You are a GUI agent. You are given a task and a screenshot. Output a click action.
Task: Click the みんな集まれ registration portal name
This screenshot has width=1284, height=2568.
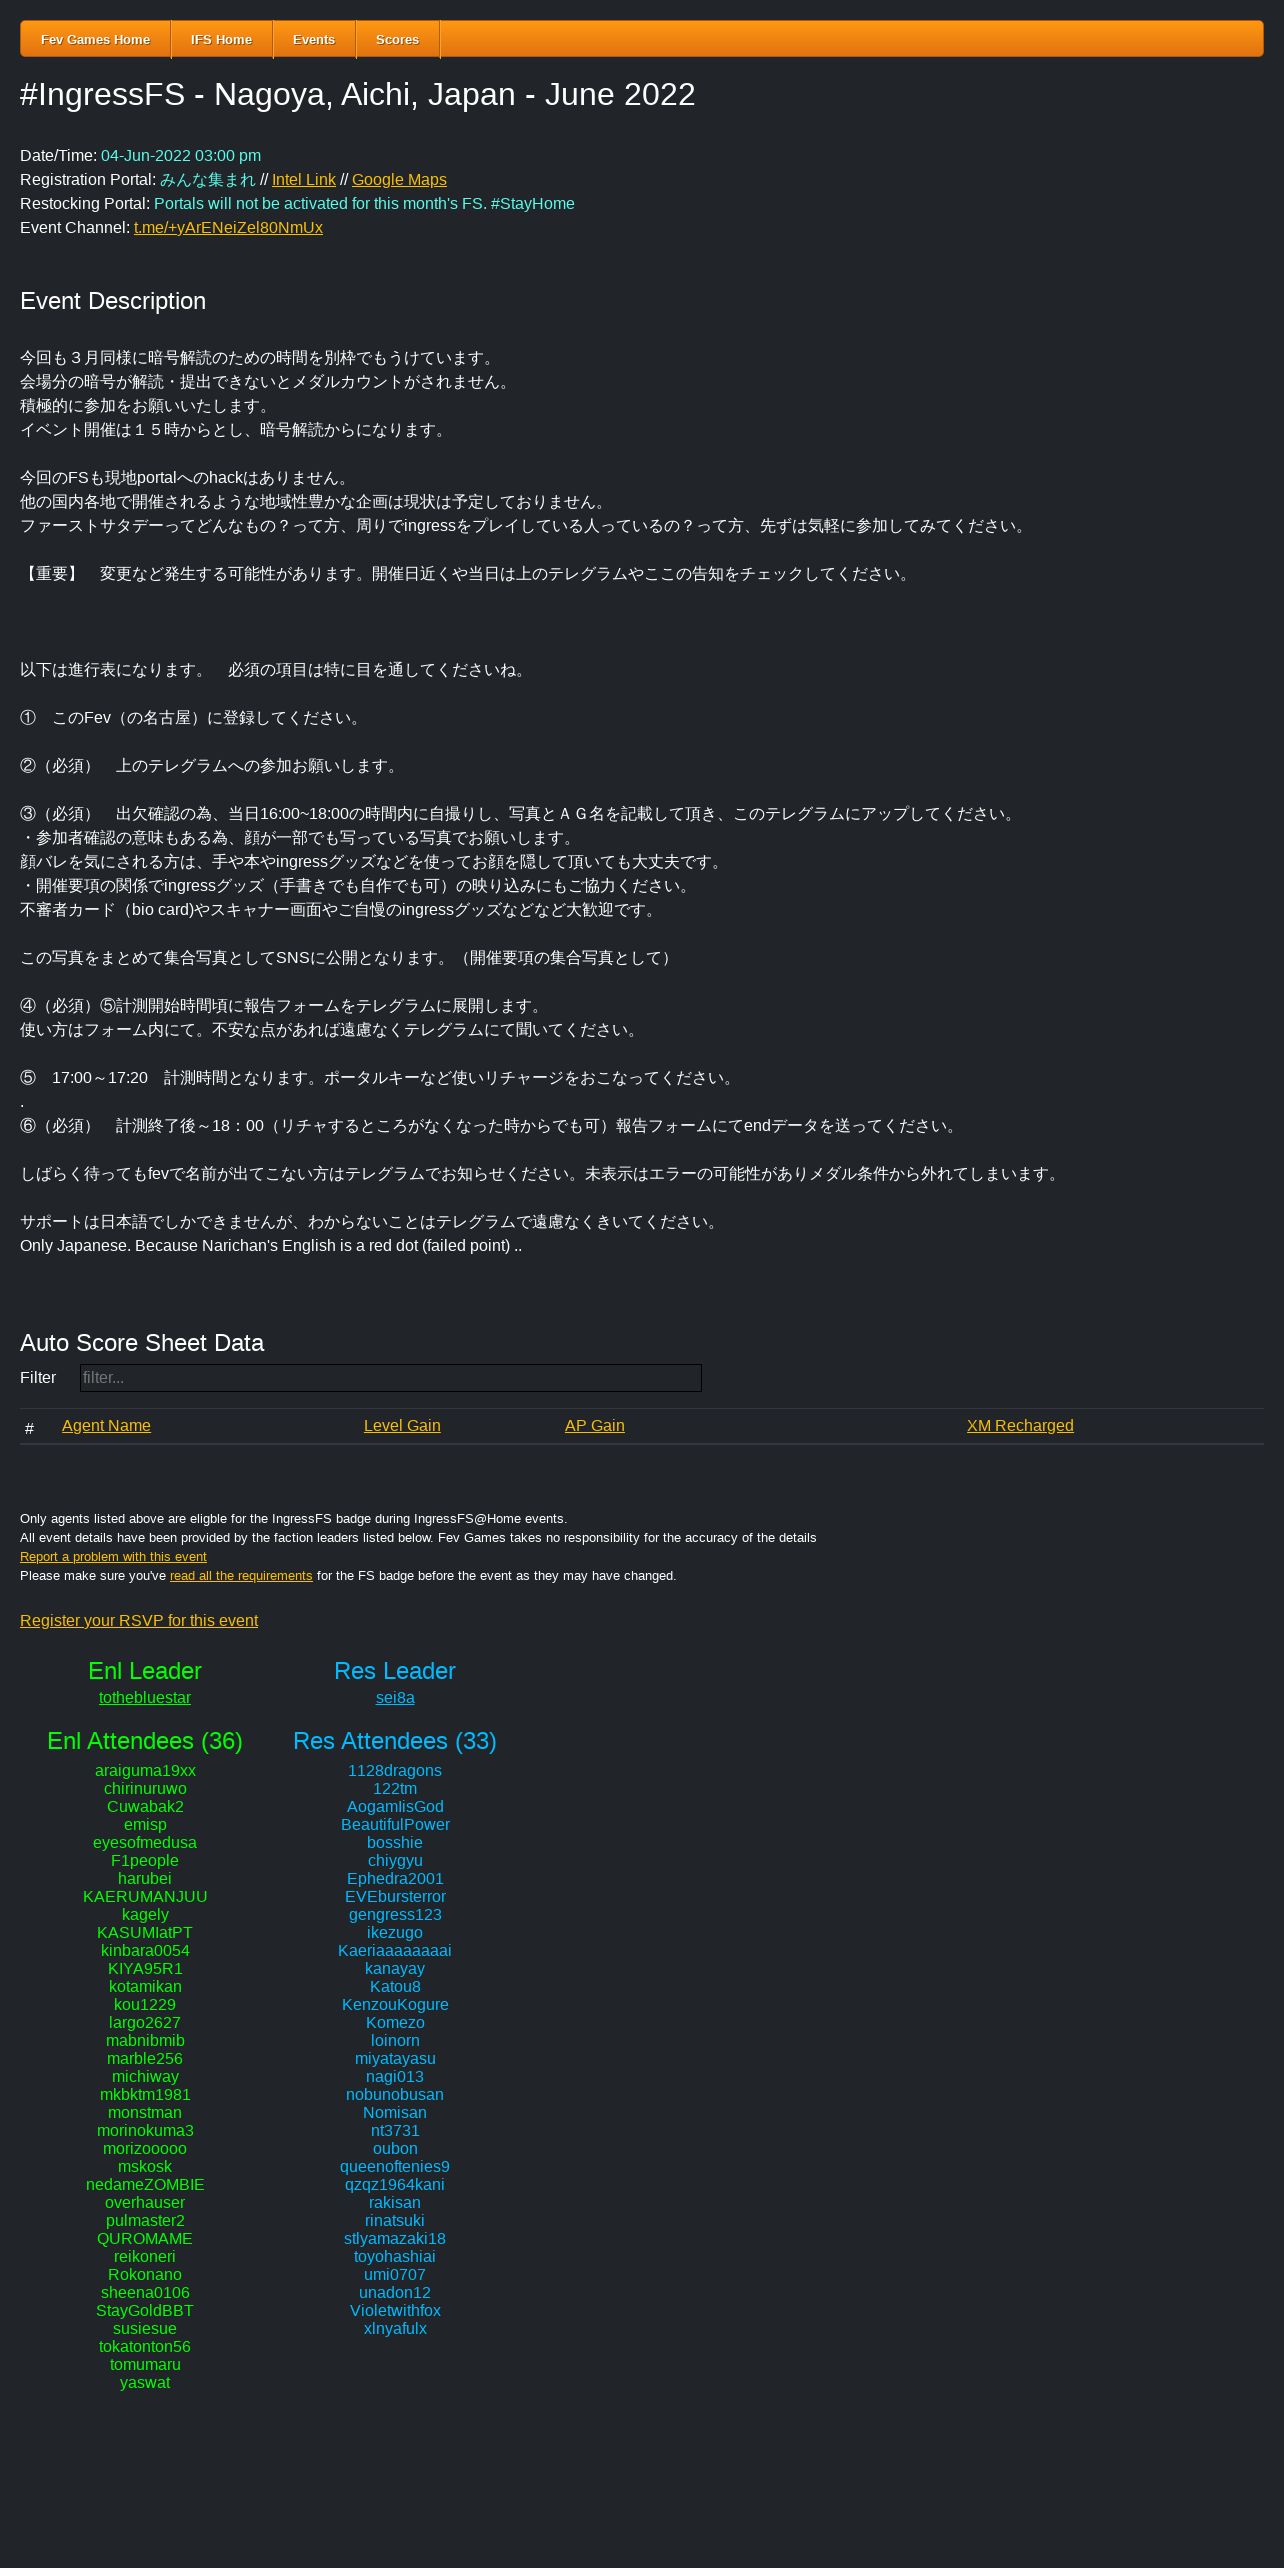pos(208,180)
